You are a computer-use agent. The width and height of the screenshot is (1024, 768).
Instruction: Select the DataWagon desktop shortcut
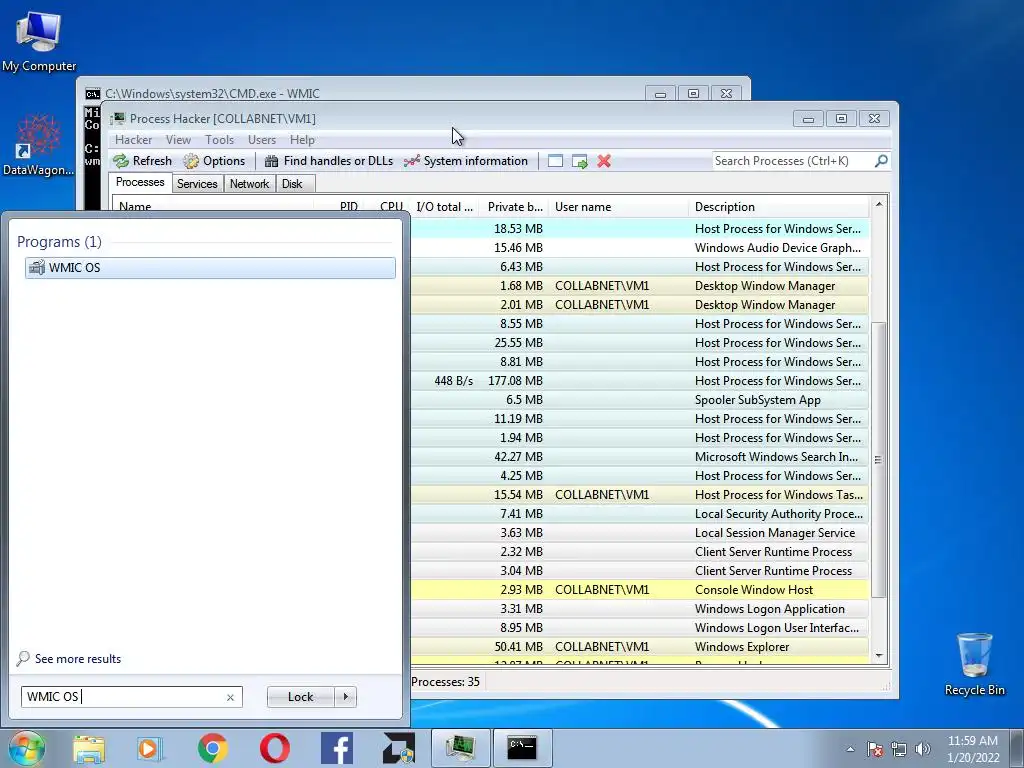39,146
